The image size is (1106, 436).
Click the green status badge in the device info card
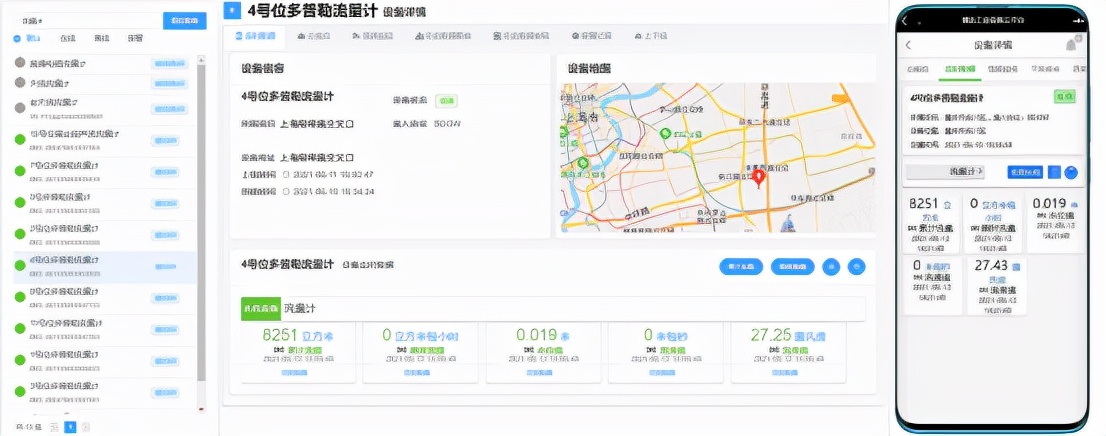[x=446, y=101]
